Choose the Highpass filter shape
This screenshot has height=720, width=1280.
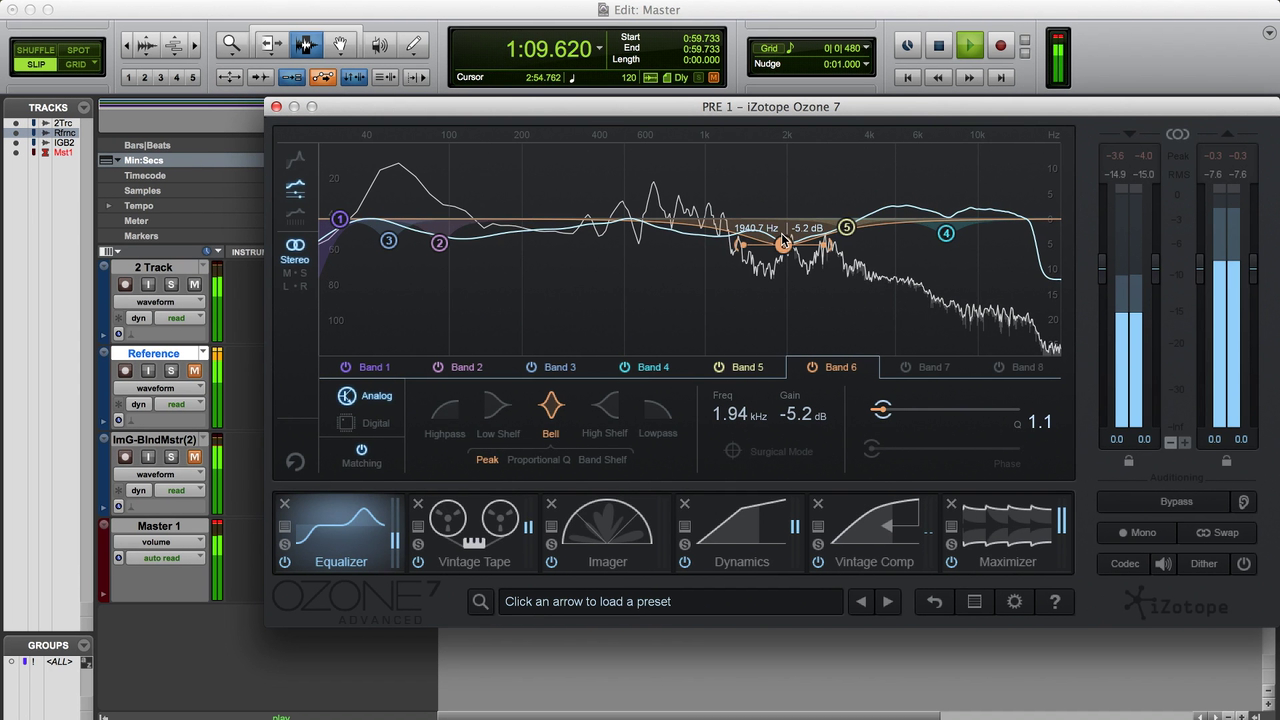coord(444,415)
